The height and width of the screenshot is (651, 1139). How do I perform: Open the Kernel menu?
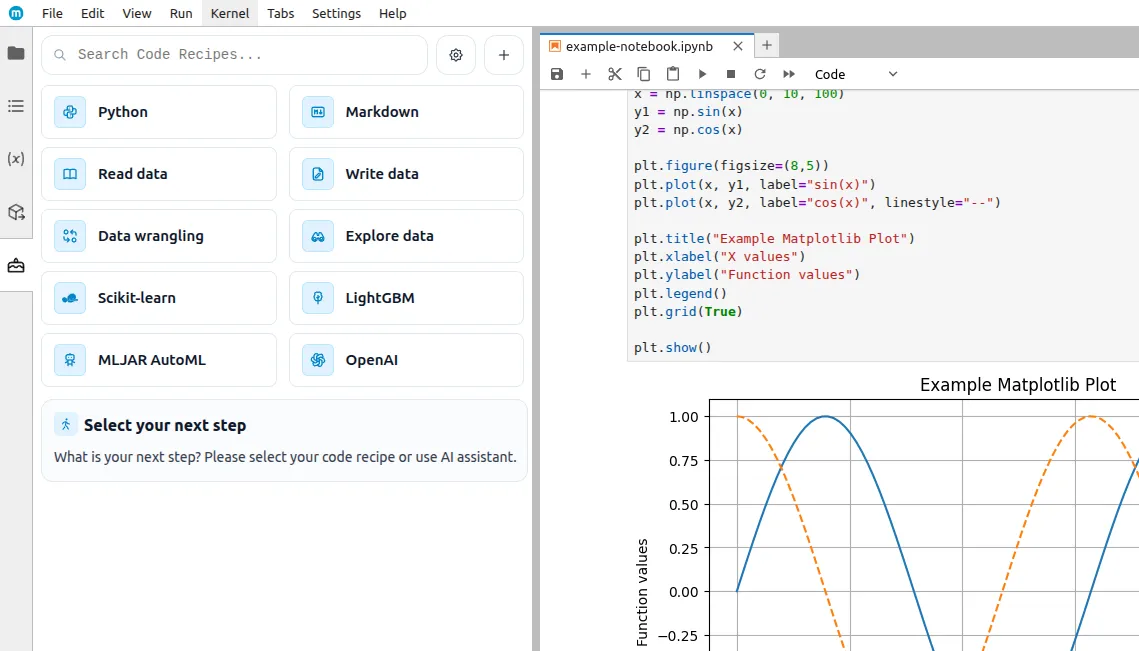[230, 13]
